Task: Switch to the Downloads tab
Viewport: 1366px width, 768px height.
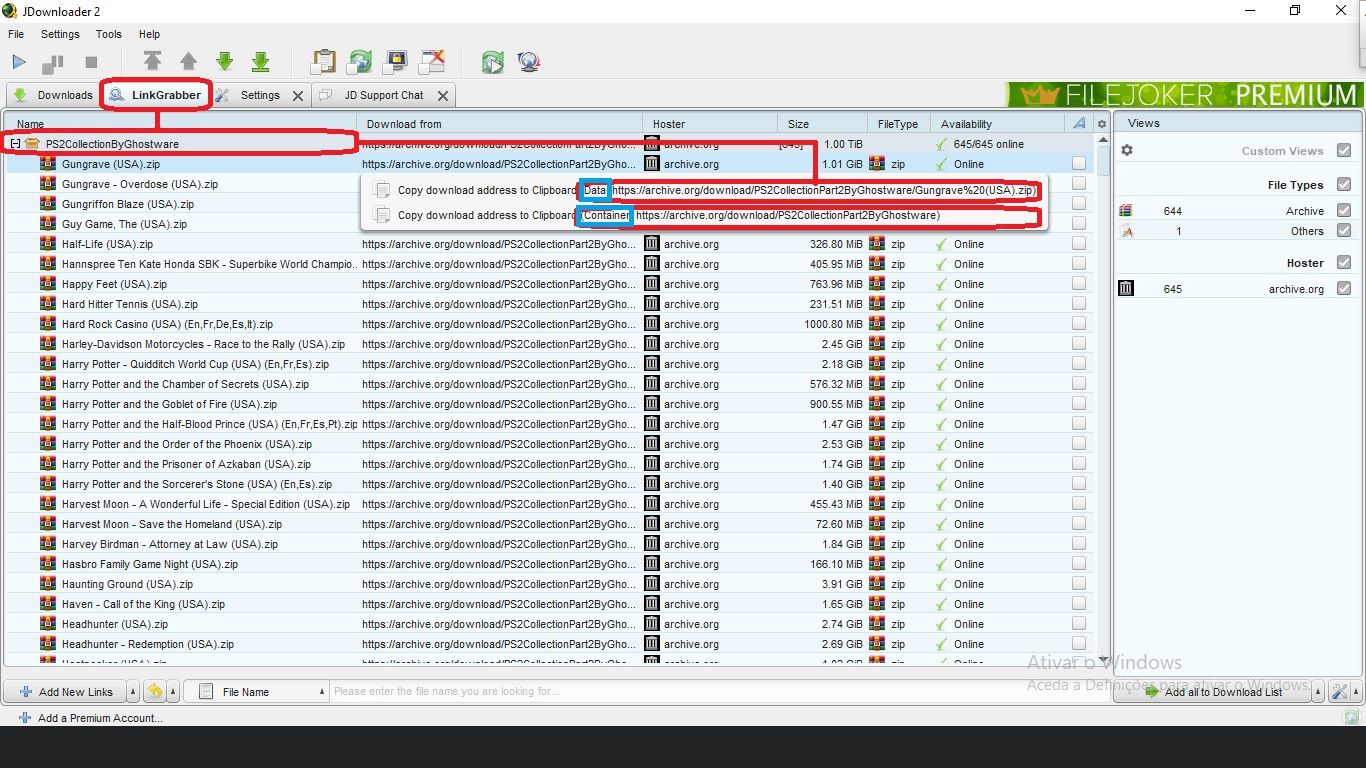Action: pyautogui.click(x=53, y=95)
